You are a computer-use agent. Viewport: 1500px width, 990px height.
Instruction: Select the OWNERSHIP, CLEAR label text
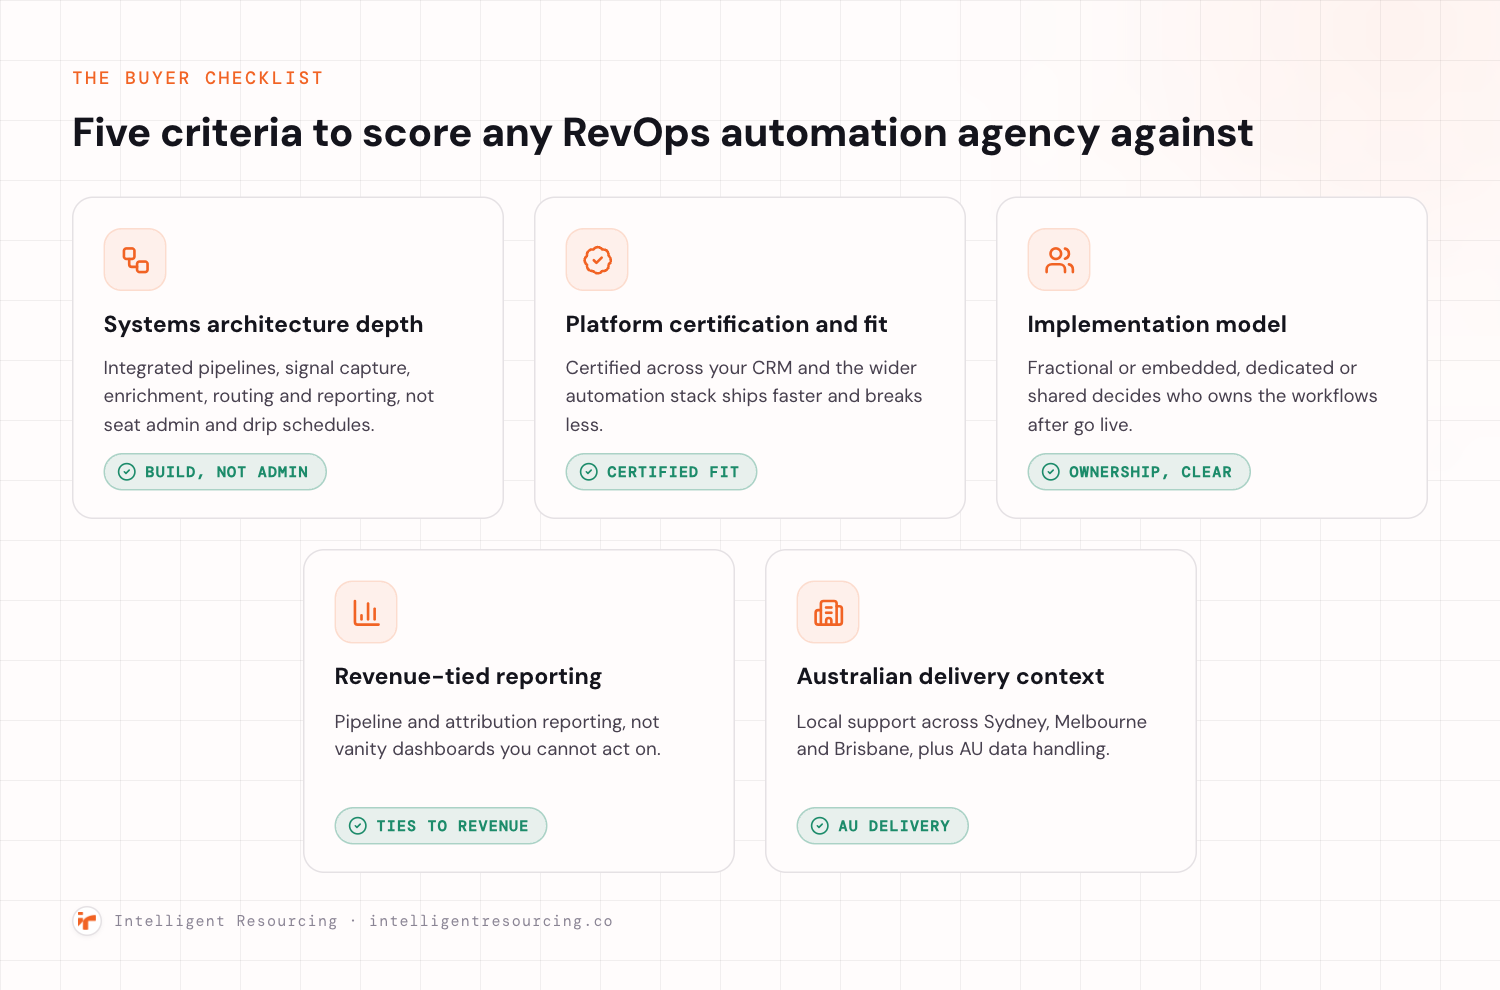click(1150, 472)
